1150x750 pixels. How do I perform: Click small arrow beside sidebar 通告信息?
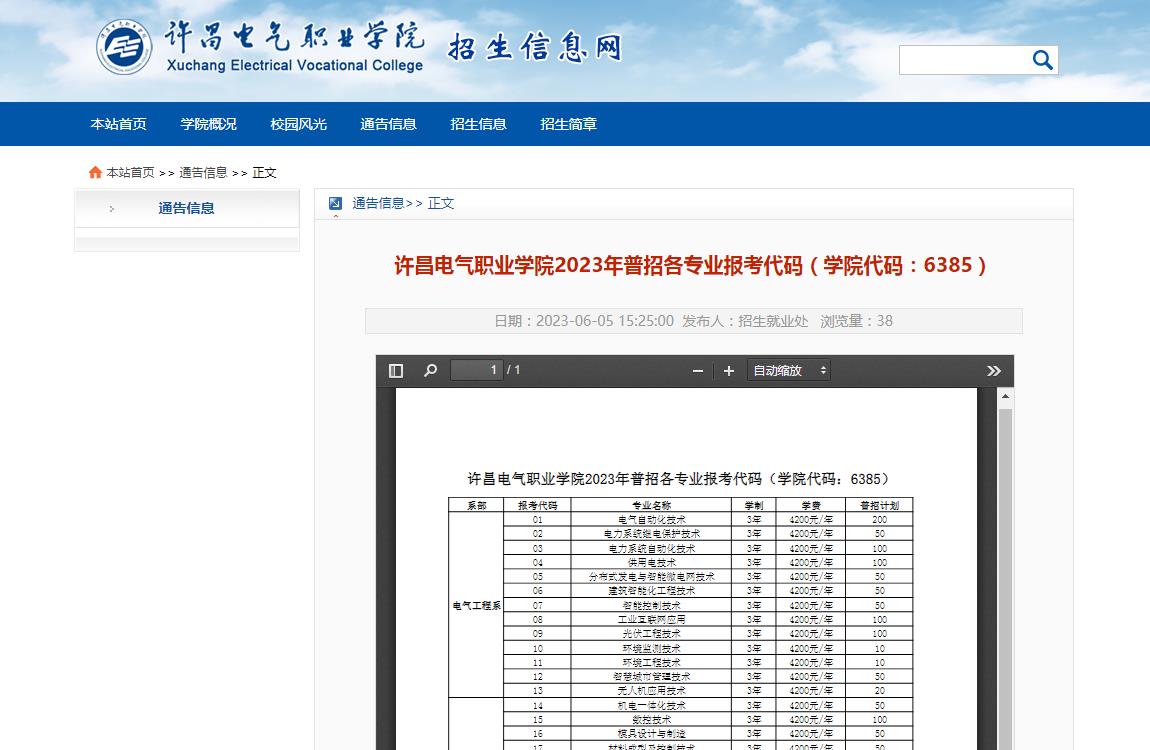coord(111,209)
